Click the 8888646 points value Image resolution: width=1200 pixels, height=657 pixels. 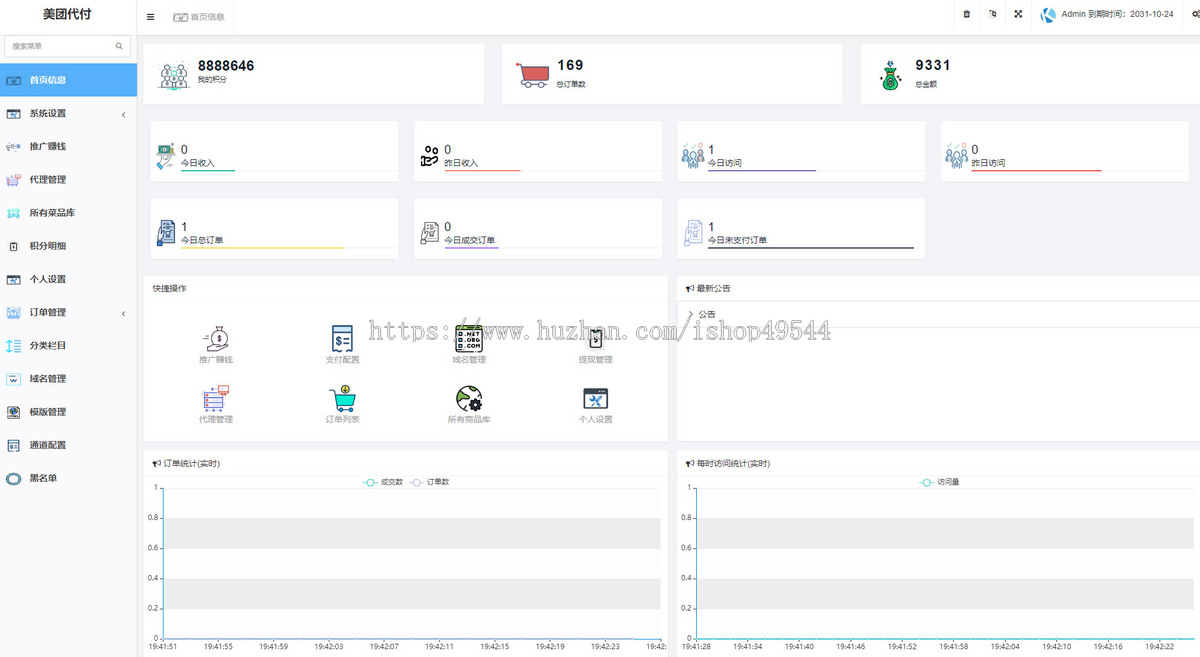click(x=226, y=65)
